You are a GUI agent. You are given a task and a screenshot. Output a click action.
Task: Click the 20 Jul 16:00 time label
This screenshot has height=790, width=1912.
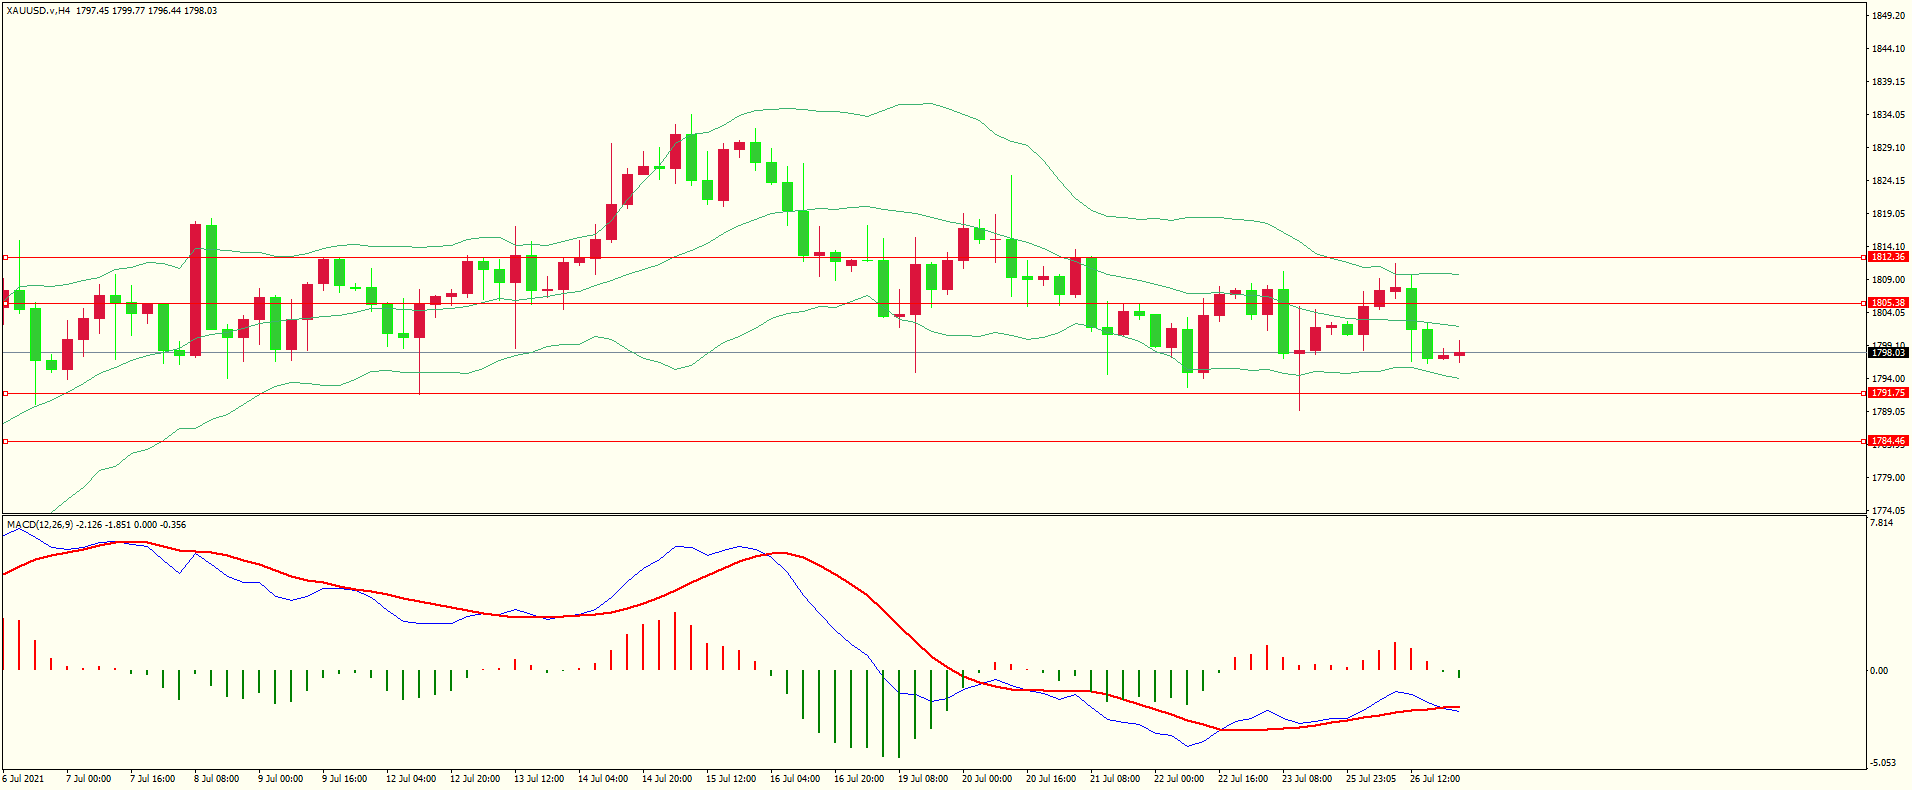(1051, 779)
